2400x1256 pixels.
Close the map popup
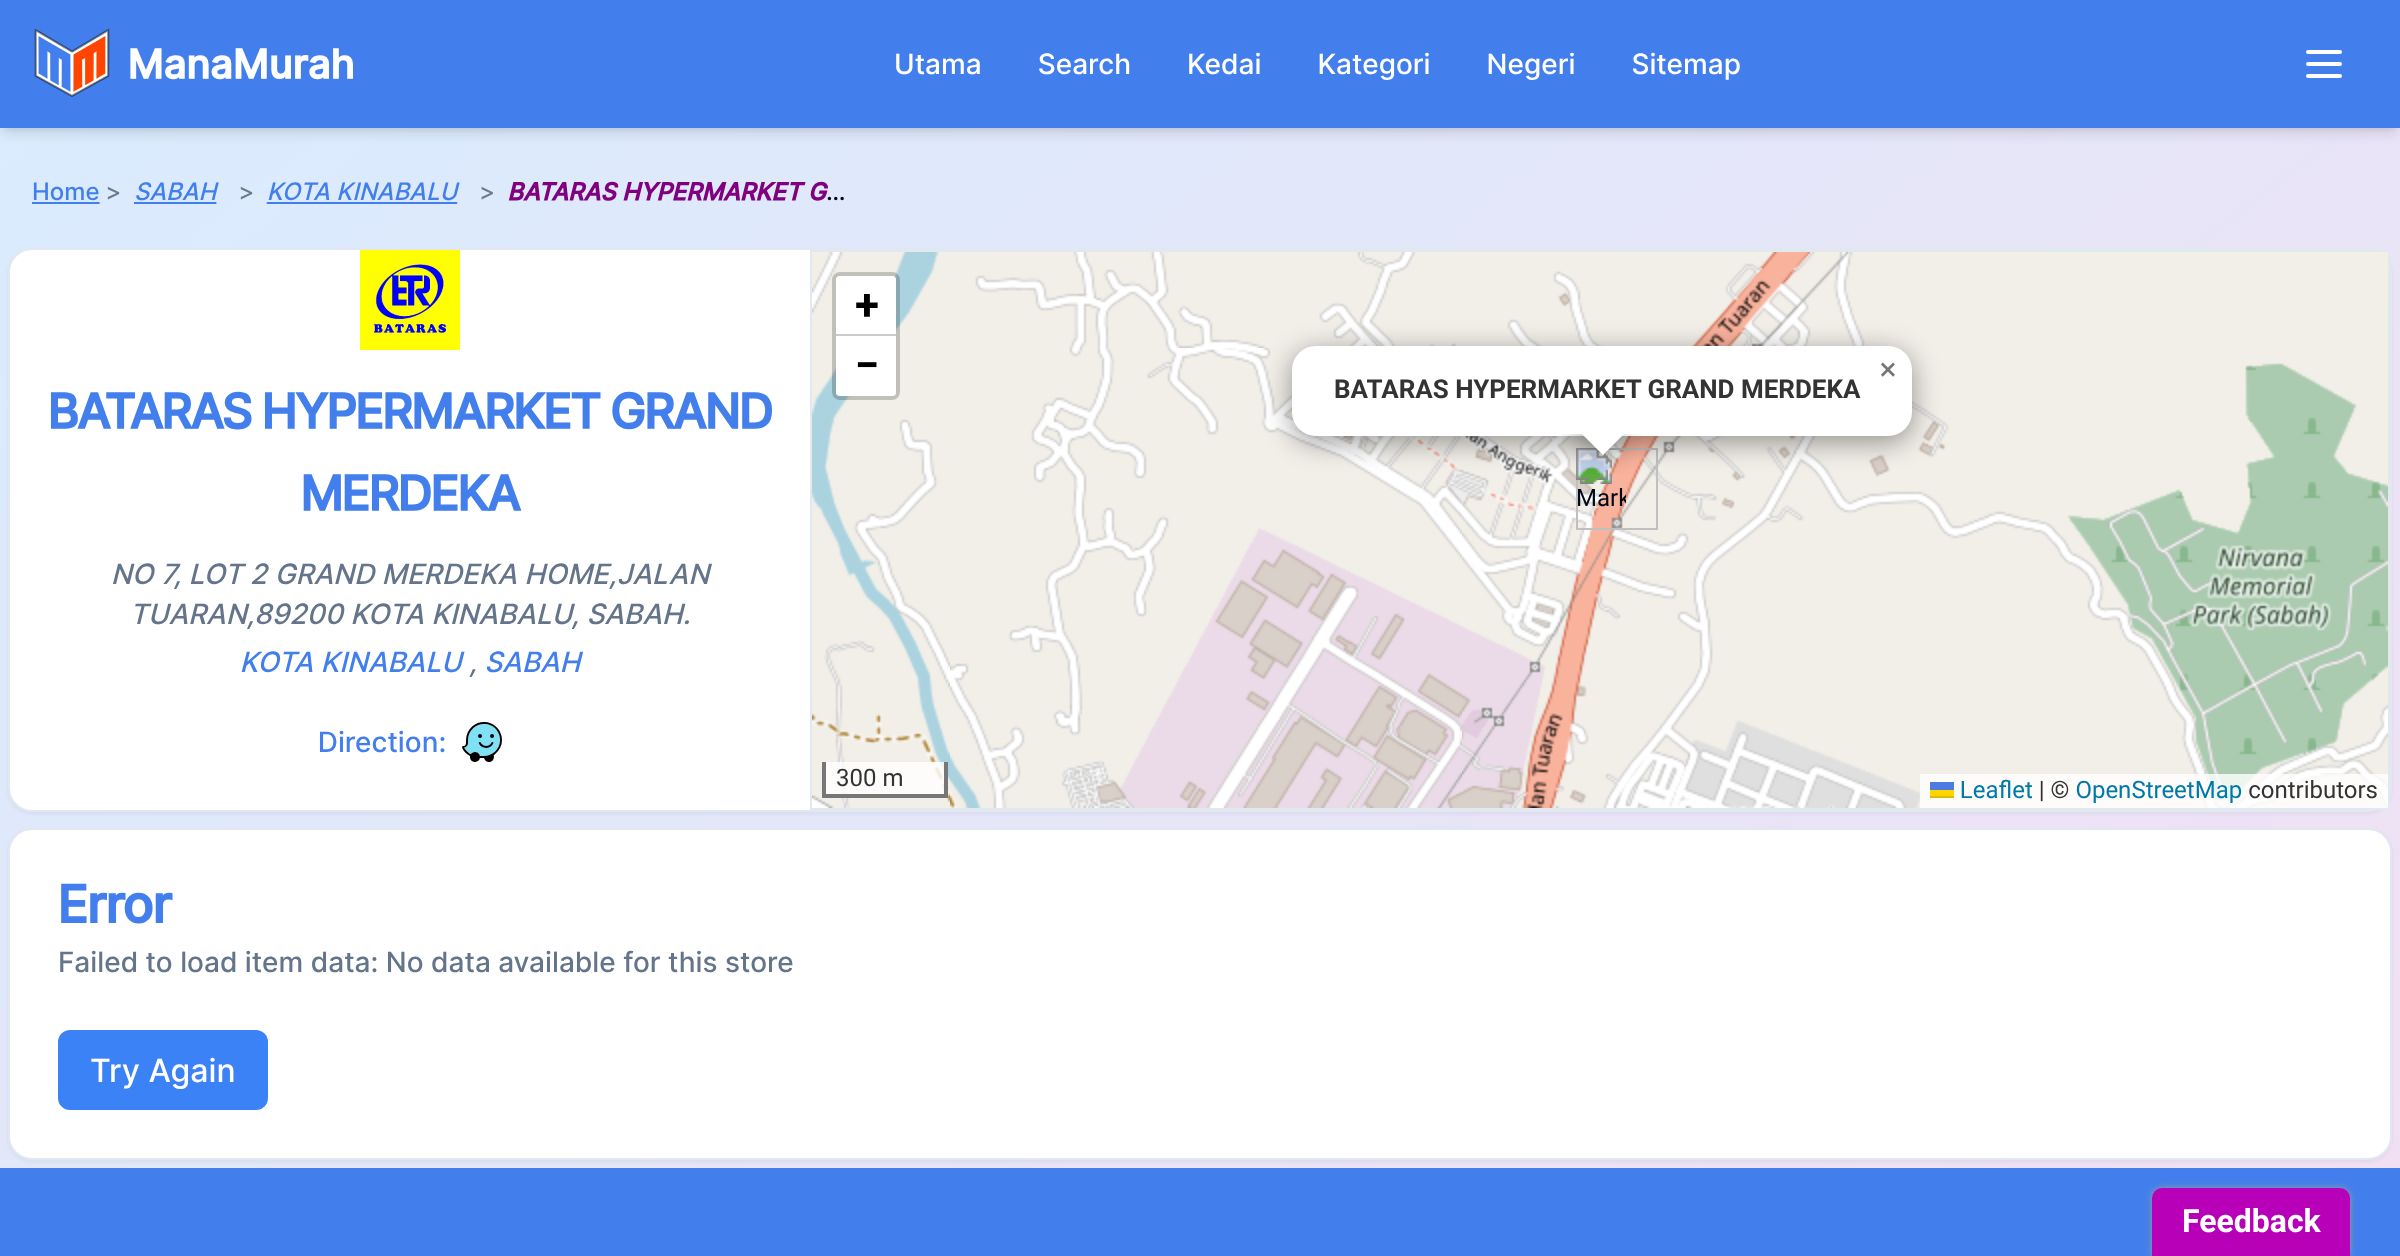(1887, 370)
